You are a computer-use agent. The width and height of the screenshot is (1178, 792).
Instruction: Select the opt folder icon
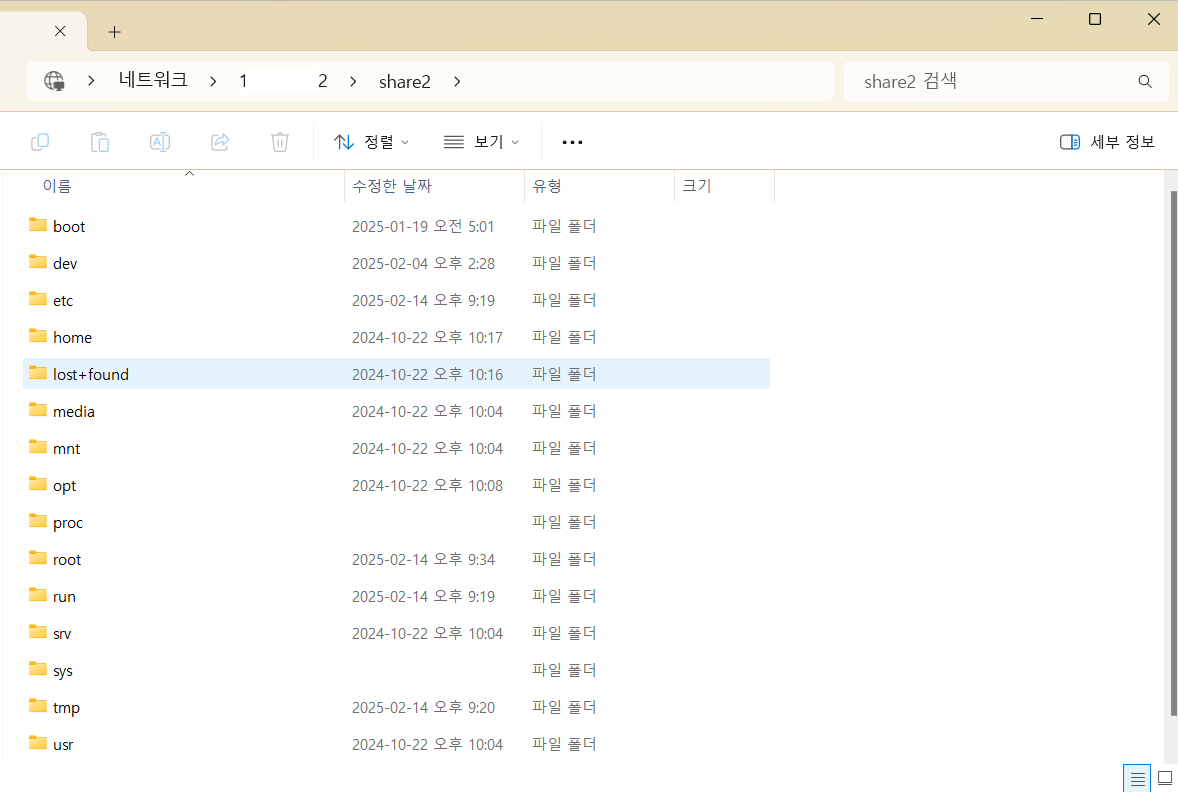(38, 484)
